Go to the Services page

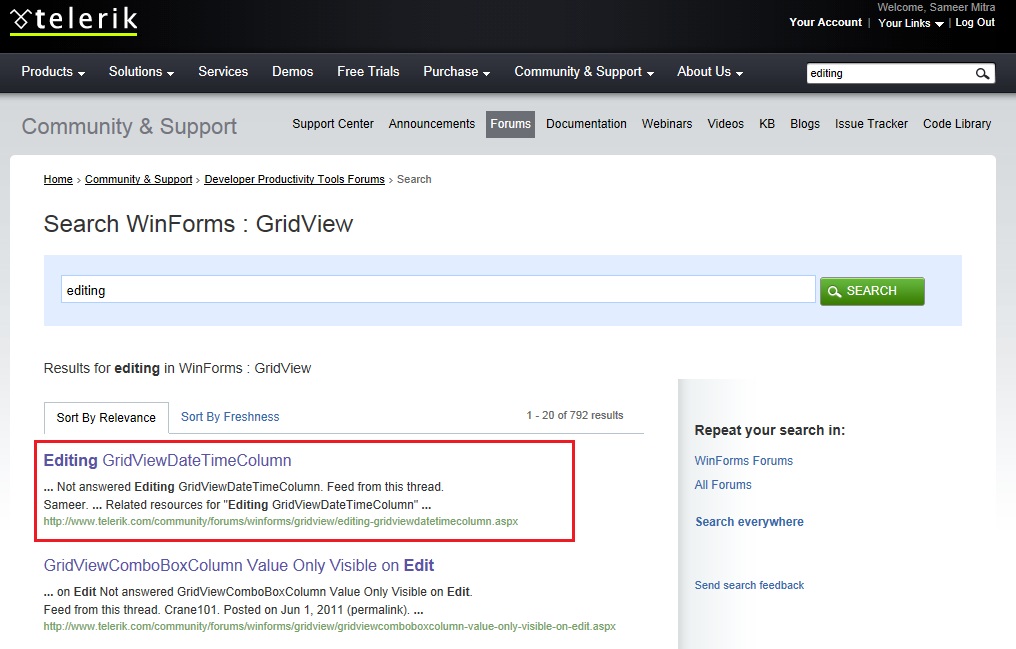pos(223,72)
